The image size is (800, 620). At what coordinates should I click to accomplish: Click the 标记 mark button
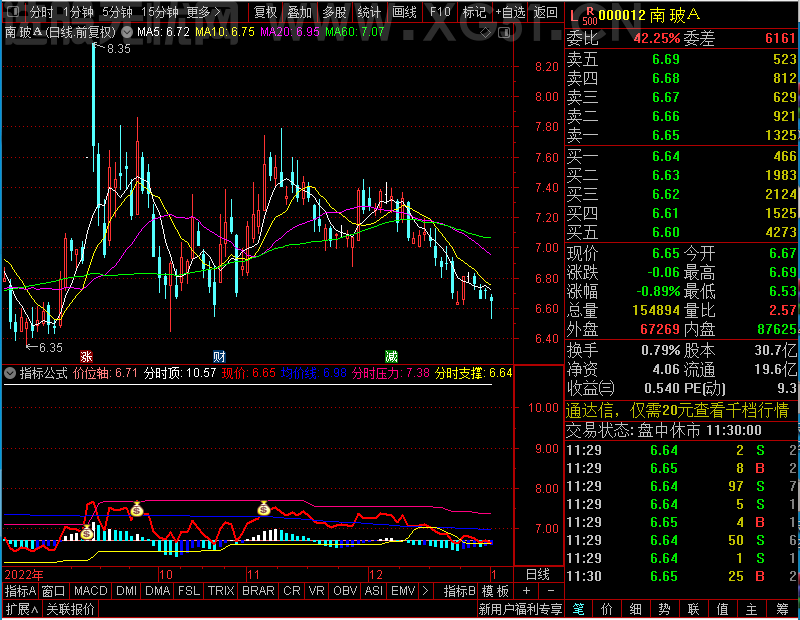[x=474, y=12]
